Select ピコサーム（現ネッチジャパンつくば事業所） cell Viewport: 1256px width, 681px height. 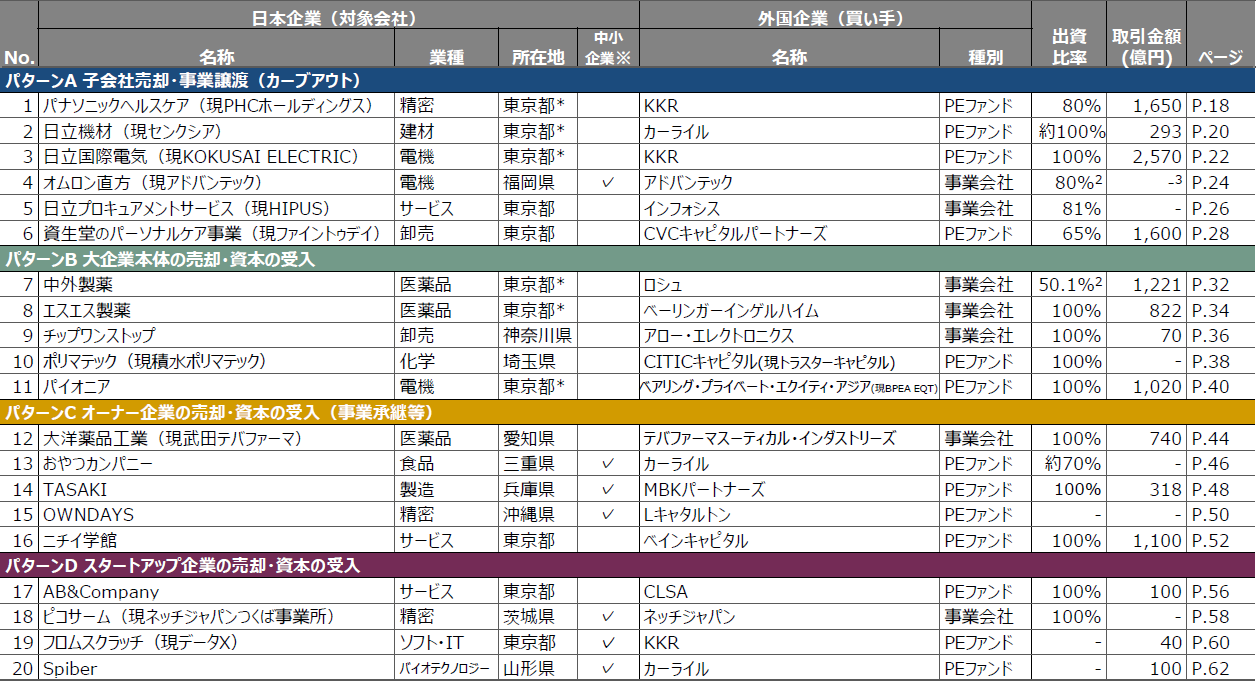click(x=217, y=617)
